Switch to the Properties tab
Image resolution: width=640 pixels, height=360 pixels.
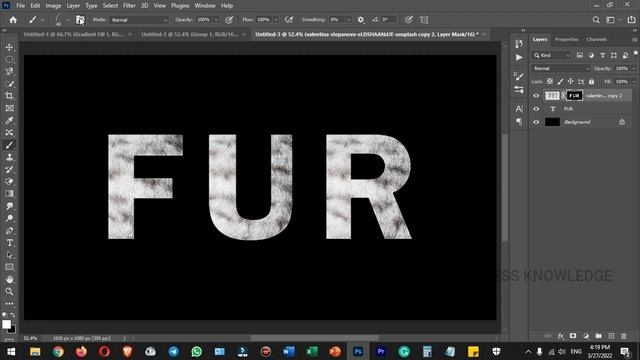click(567, 40)
